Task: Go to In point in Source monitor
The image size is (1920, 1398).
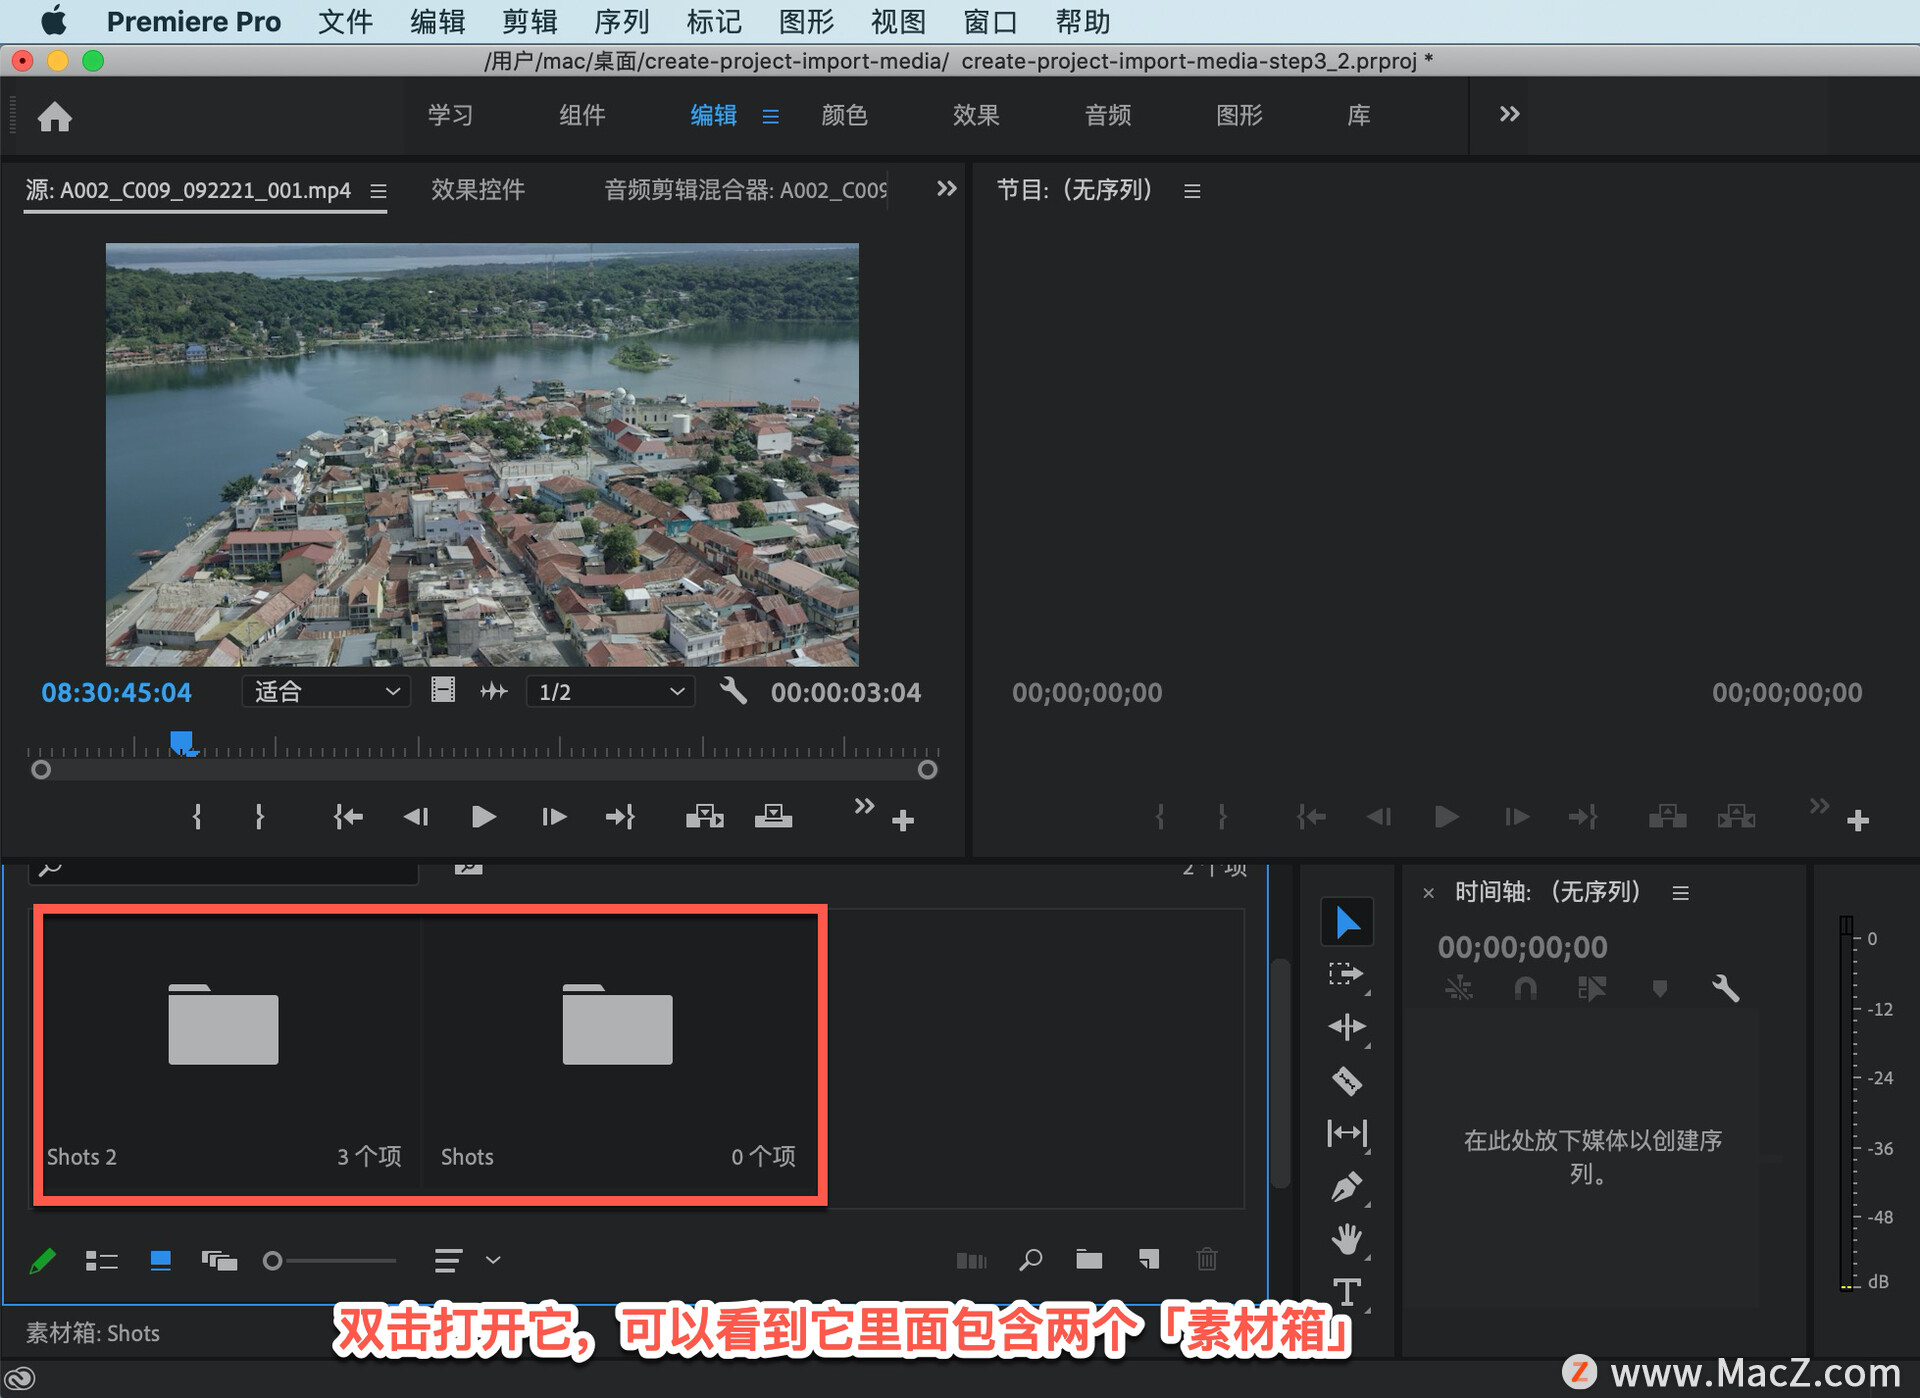Action: point(348,817)
